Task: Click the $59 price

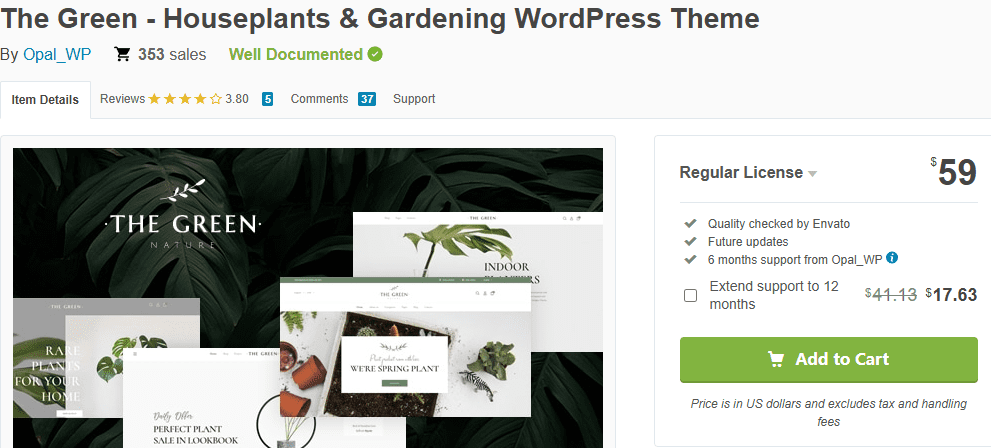Action: 954,172
